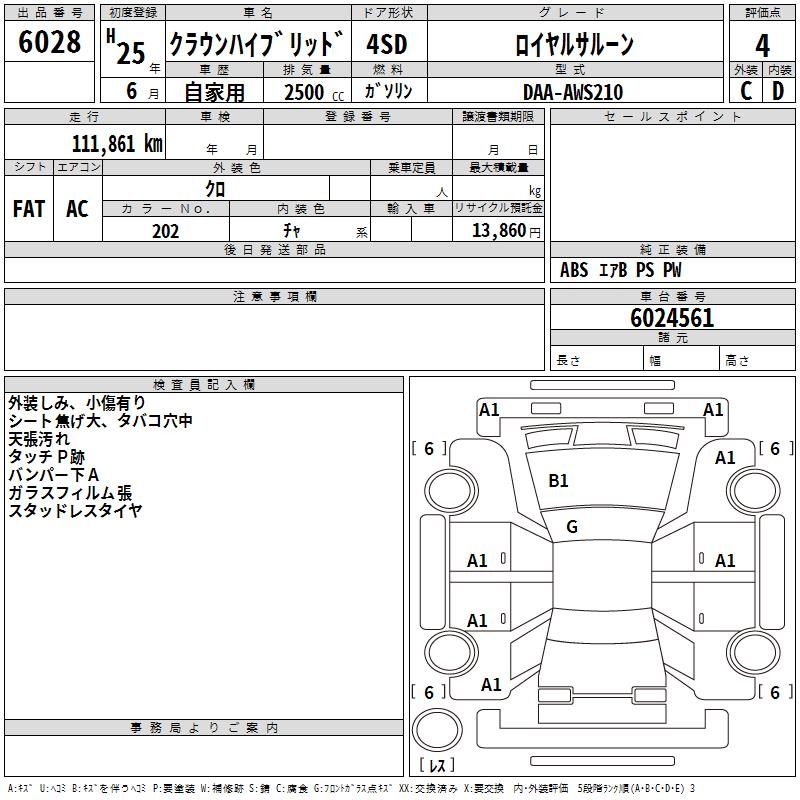The width and height of the screenshot is (800, 800).
Task: Select the overall evaluation score 4
Action: (x=762, y=45)
